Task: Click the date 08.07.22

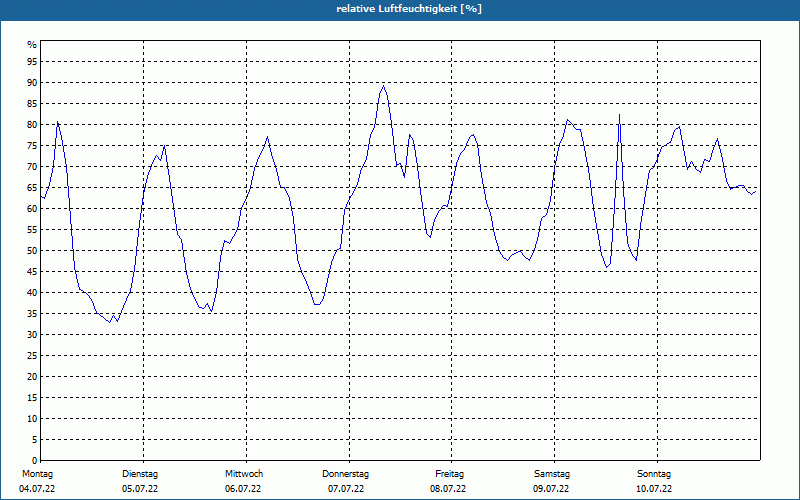Action: pyautogui.click(x=448, y=489)
